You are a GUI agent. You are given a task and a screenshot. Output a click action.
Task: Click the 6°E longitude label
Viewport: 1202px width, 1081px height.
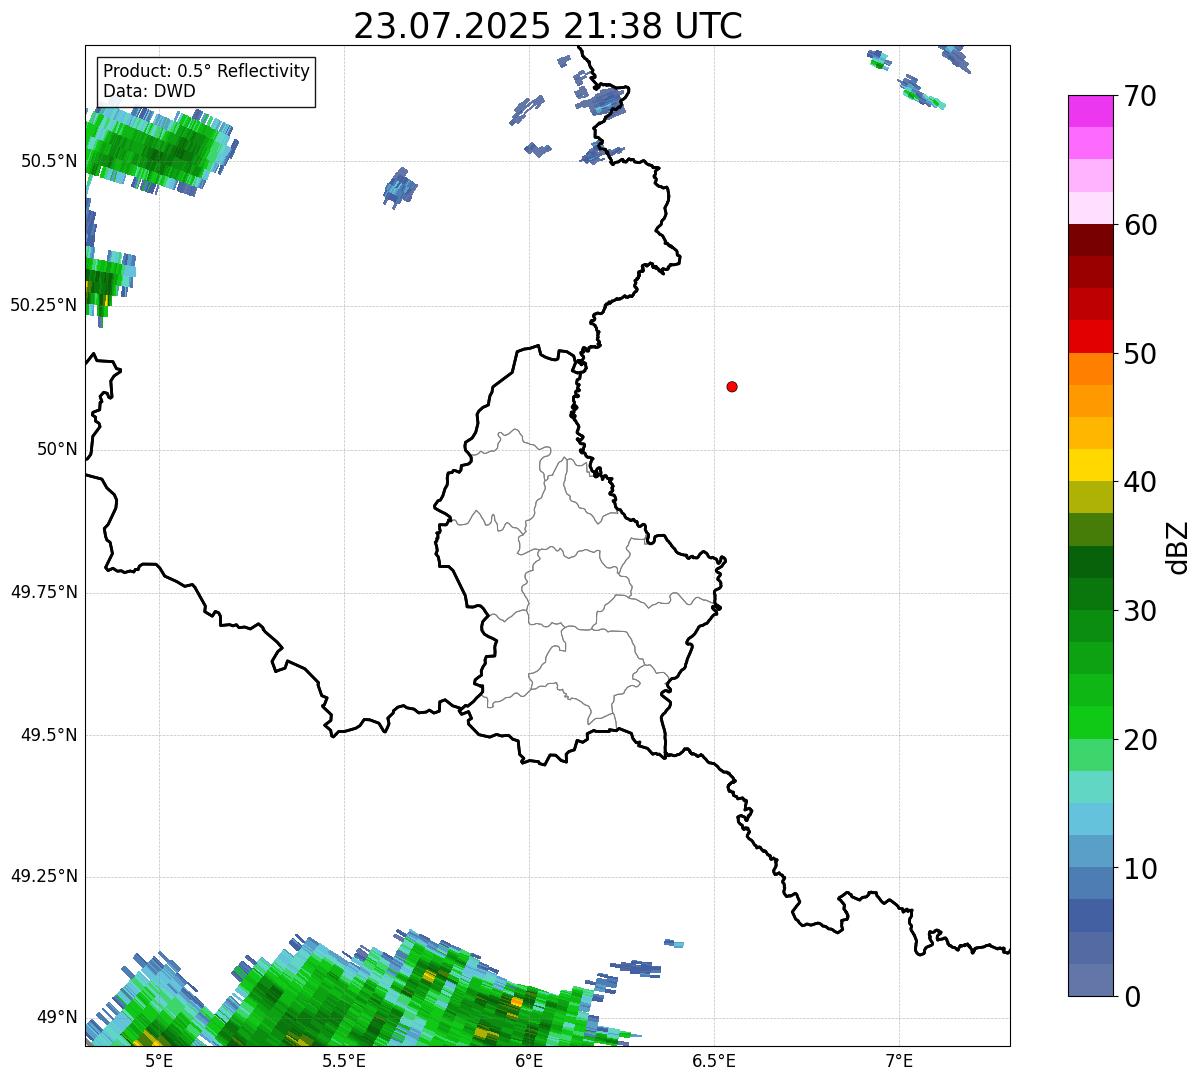pyautogui.click(x=529, y=1060)
